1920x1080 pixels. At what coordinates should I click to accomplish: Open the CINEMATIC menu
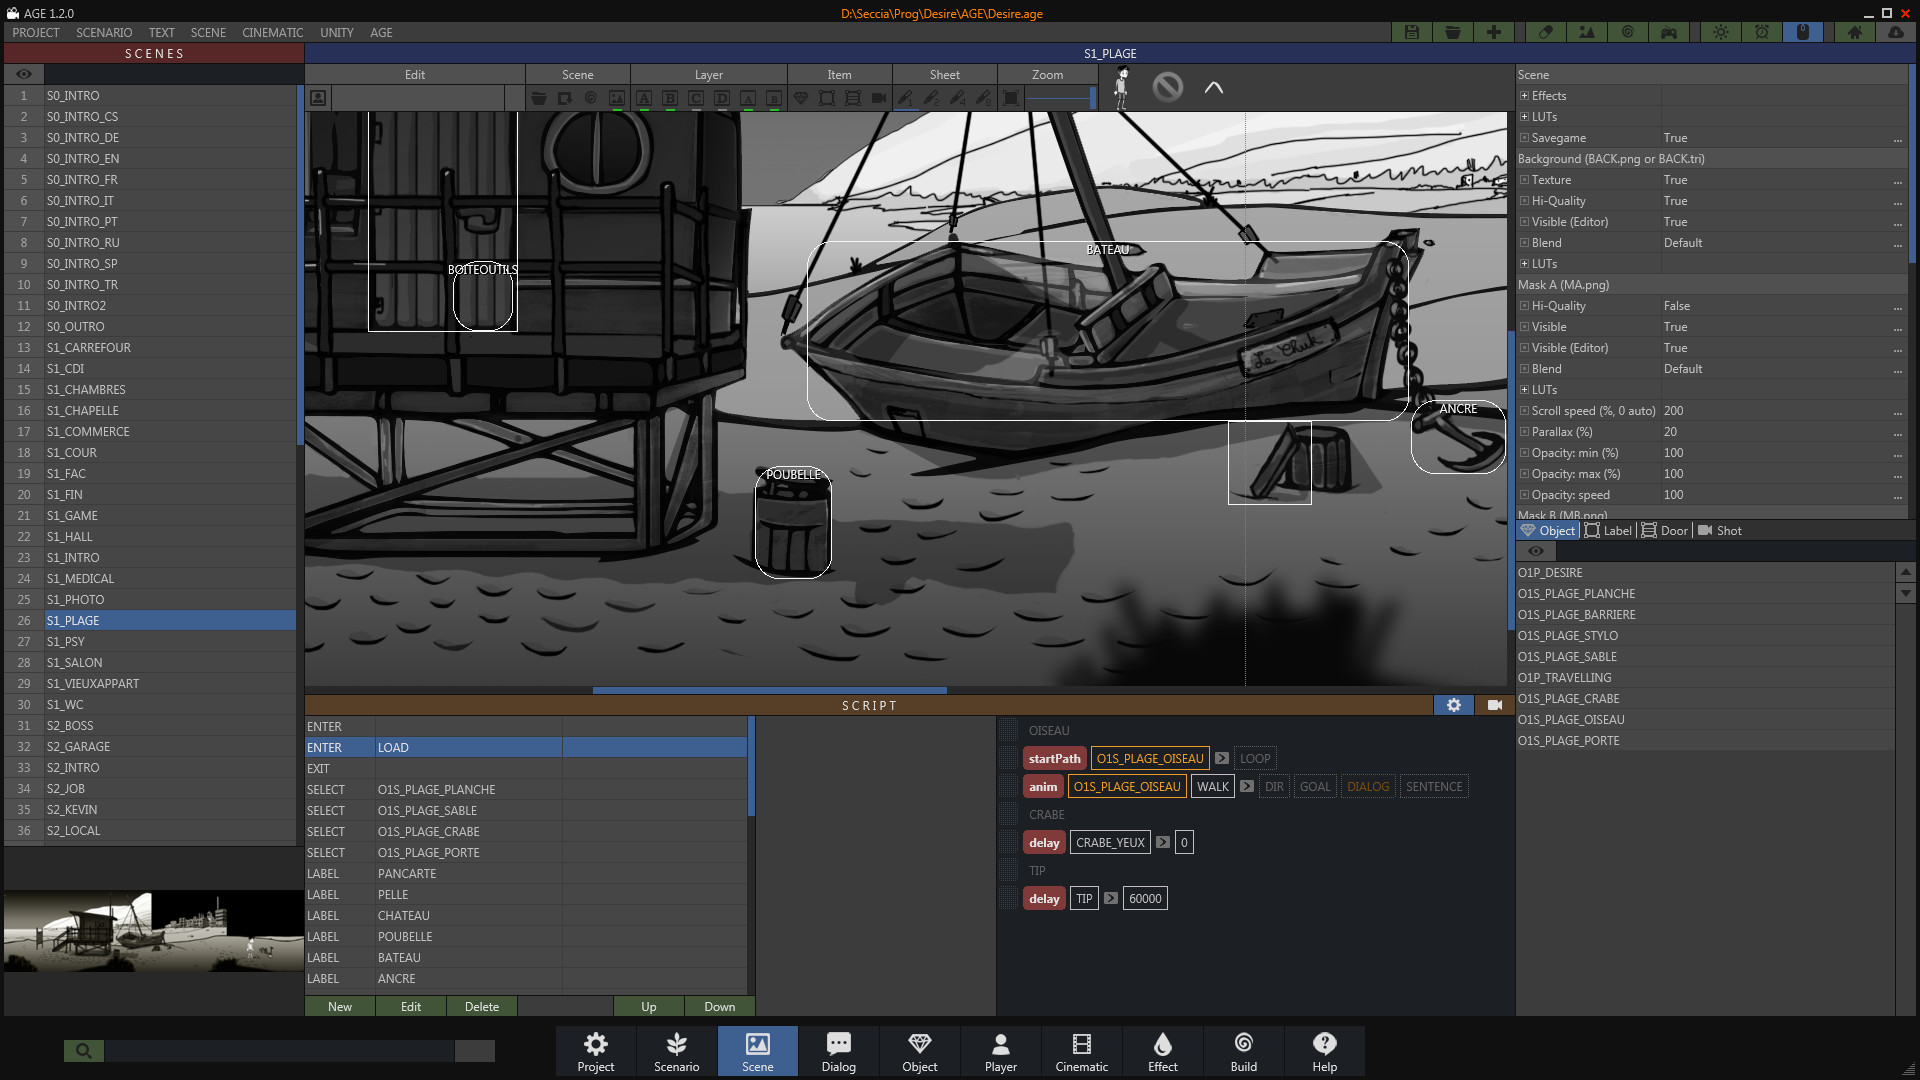[x=272, y=32]
